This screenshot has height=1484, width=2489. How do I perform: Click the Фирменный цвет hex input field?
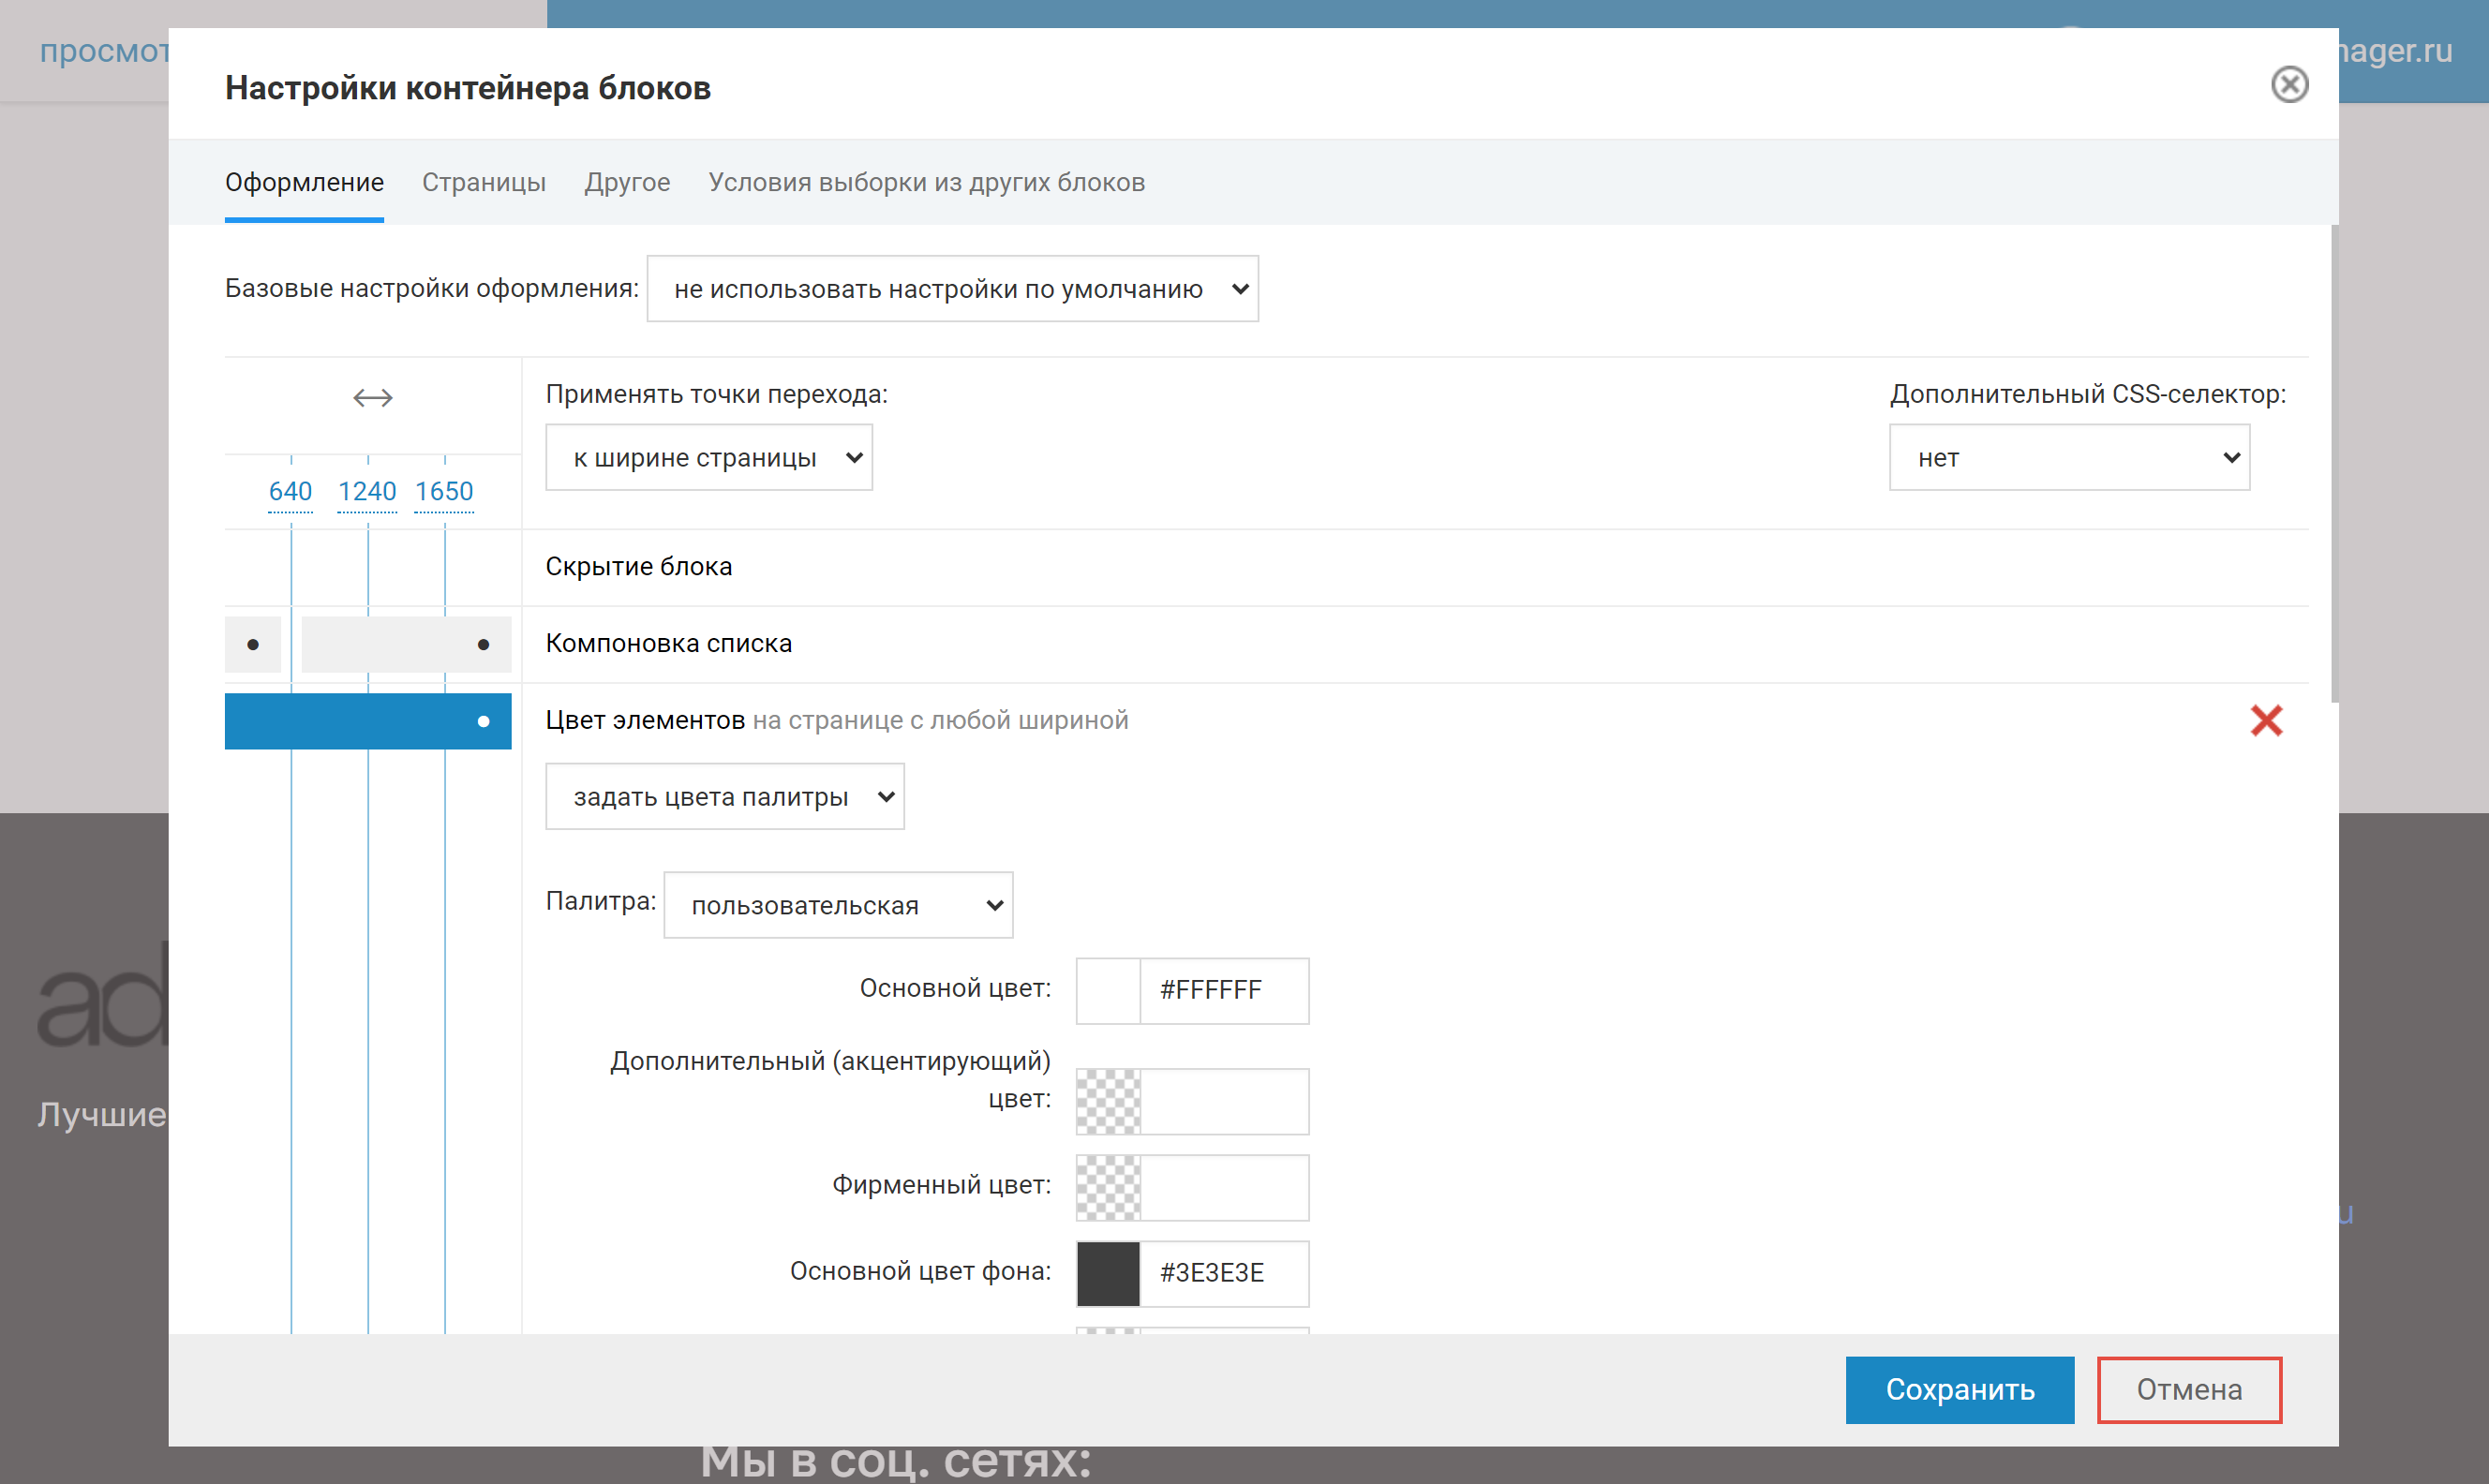(1223, 1187)
